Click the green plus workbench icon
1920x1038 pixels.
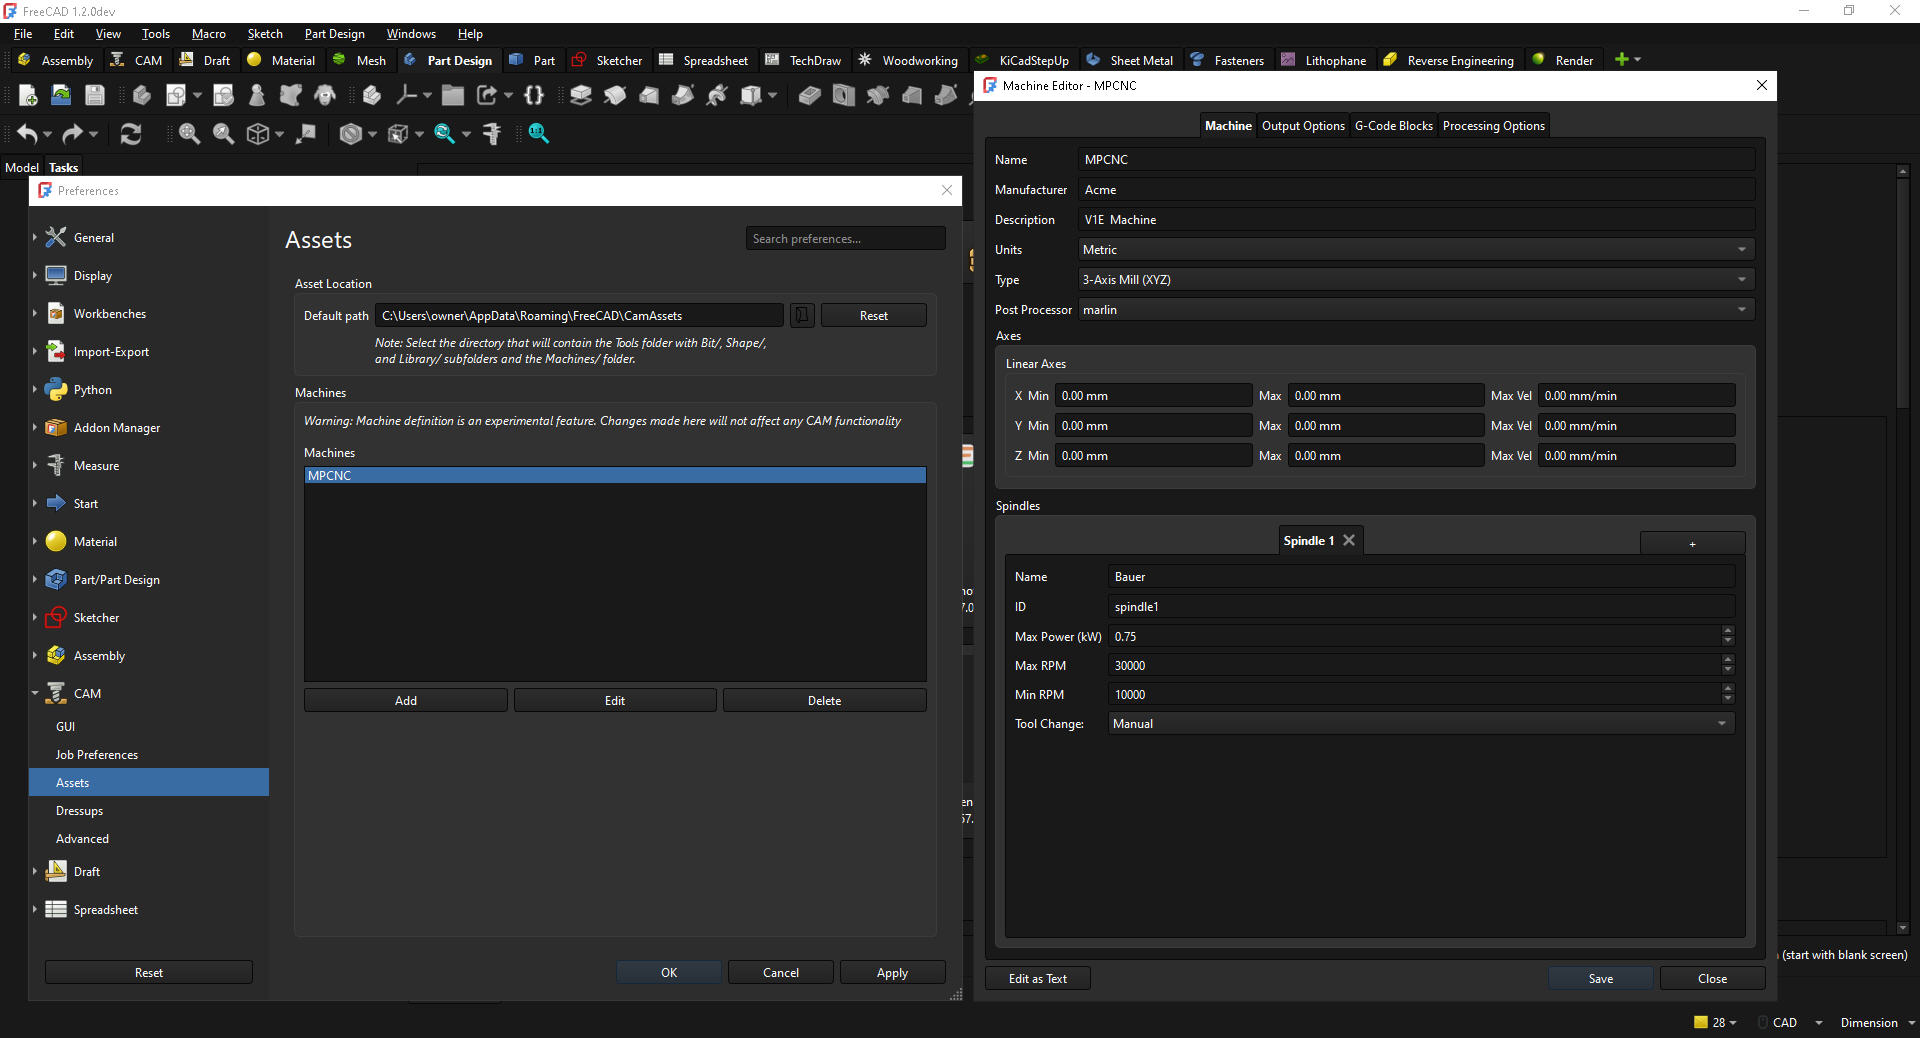(x=1621, y=60)
